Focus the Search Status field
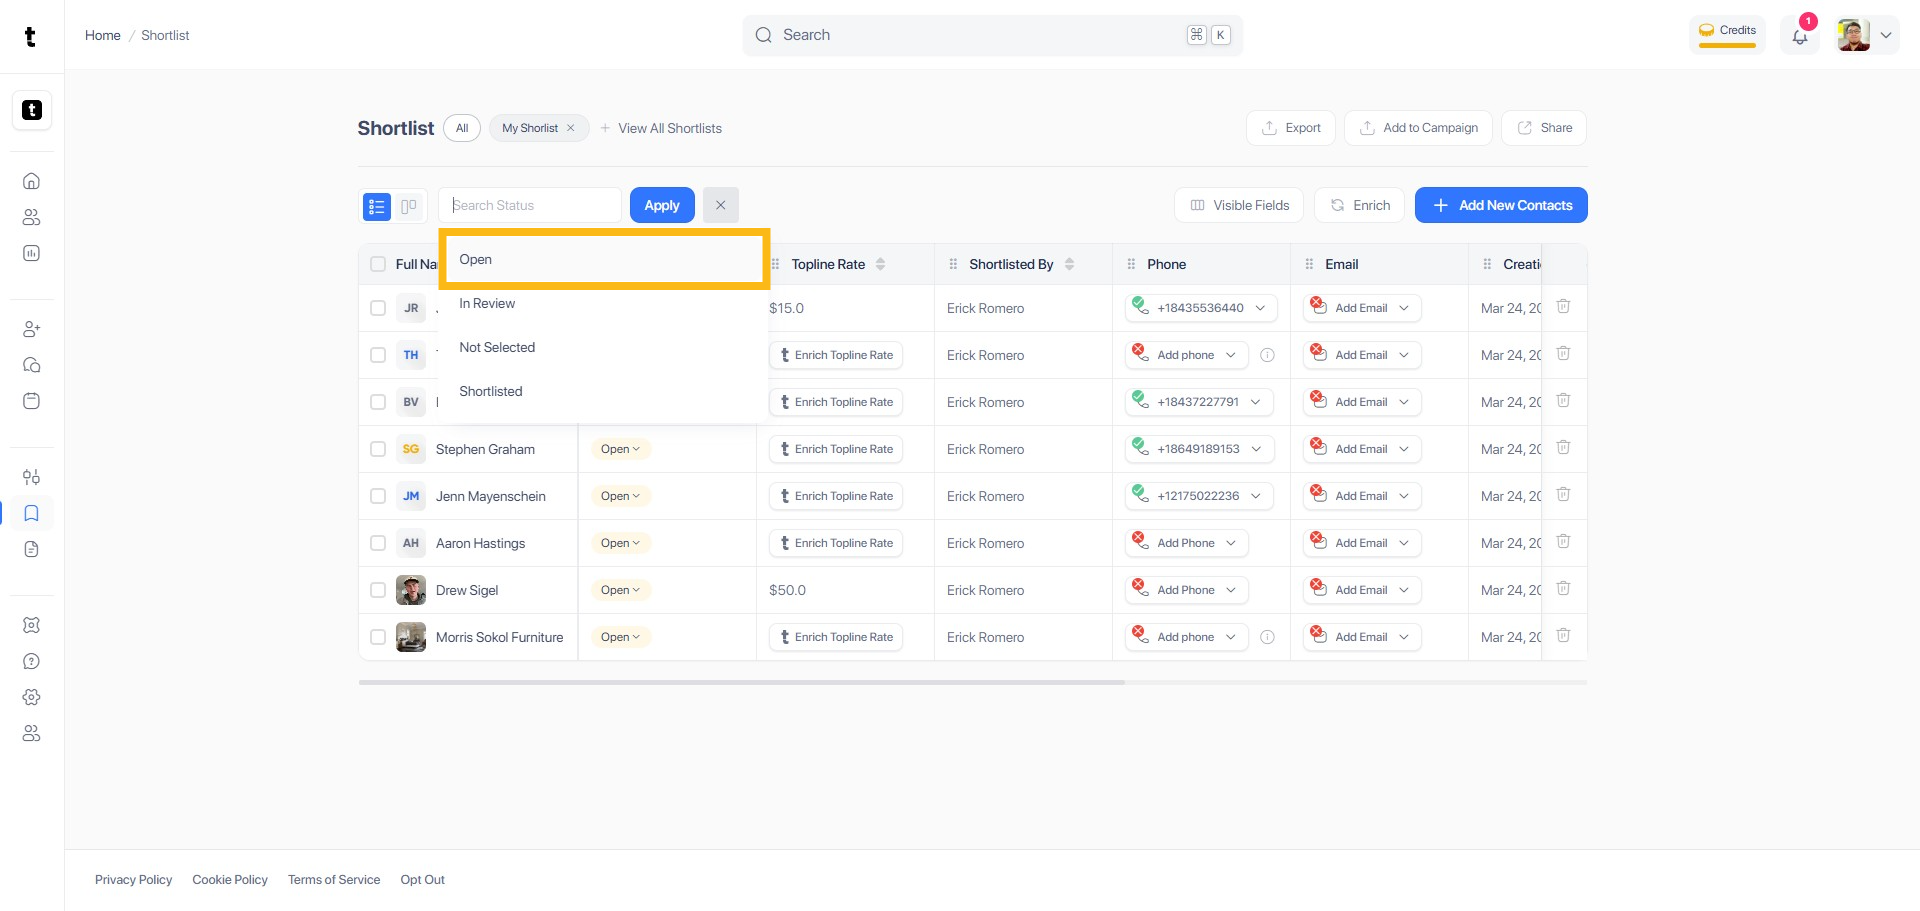The image size is (1920, 911). (530, 205)
